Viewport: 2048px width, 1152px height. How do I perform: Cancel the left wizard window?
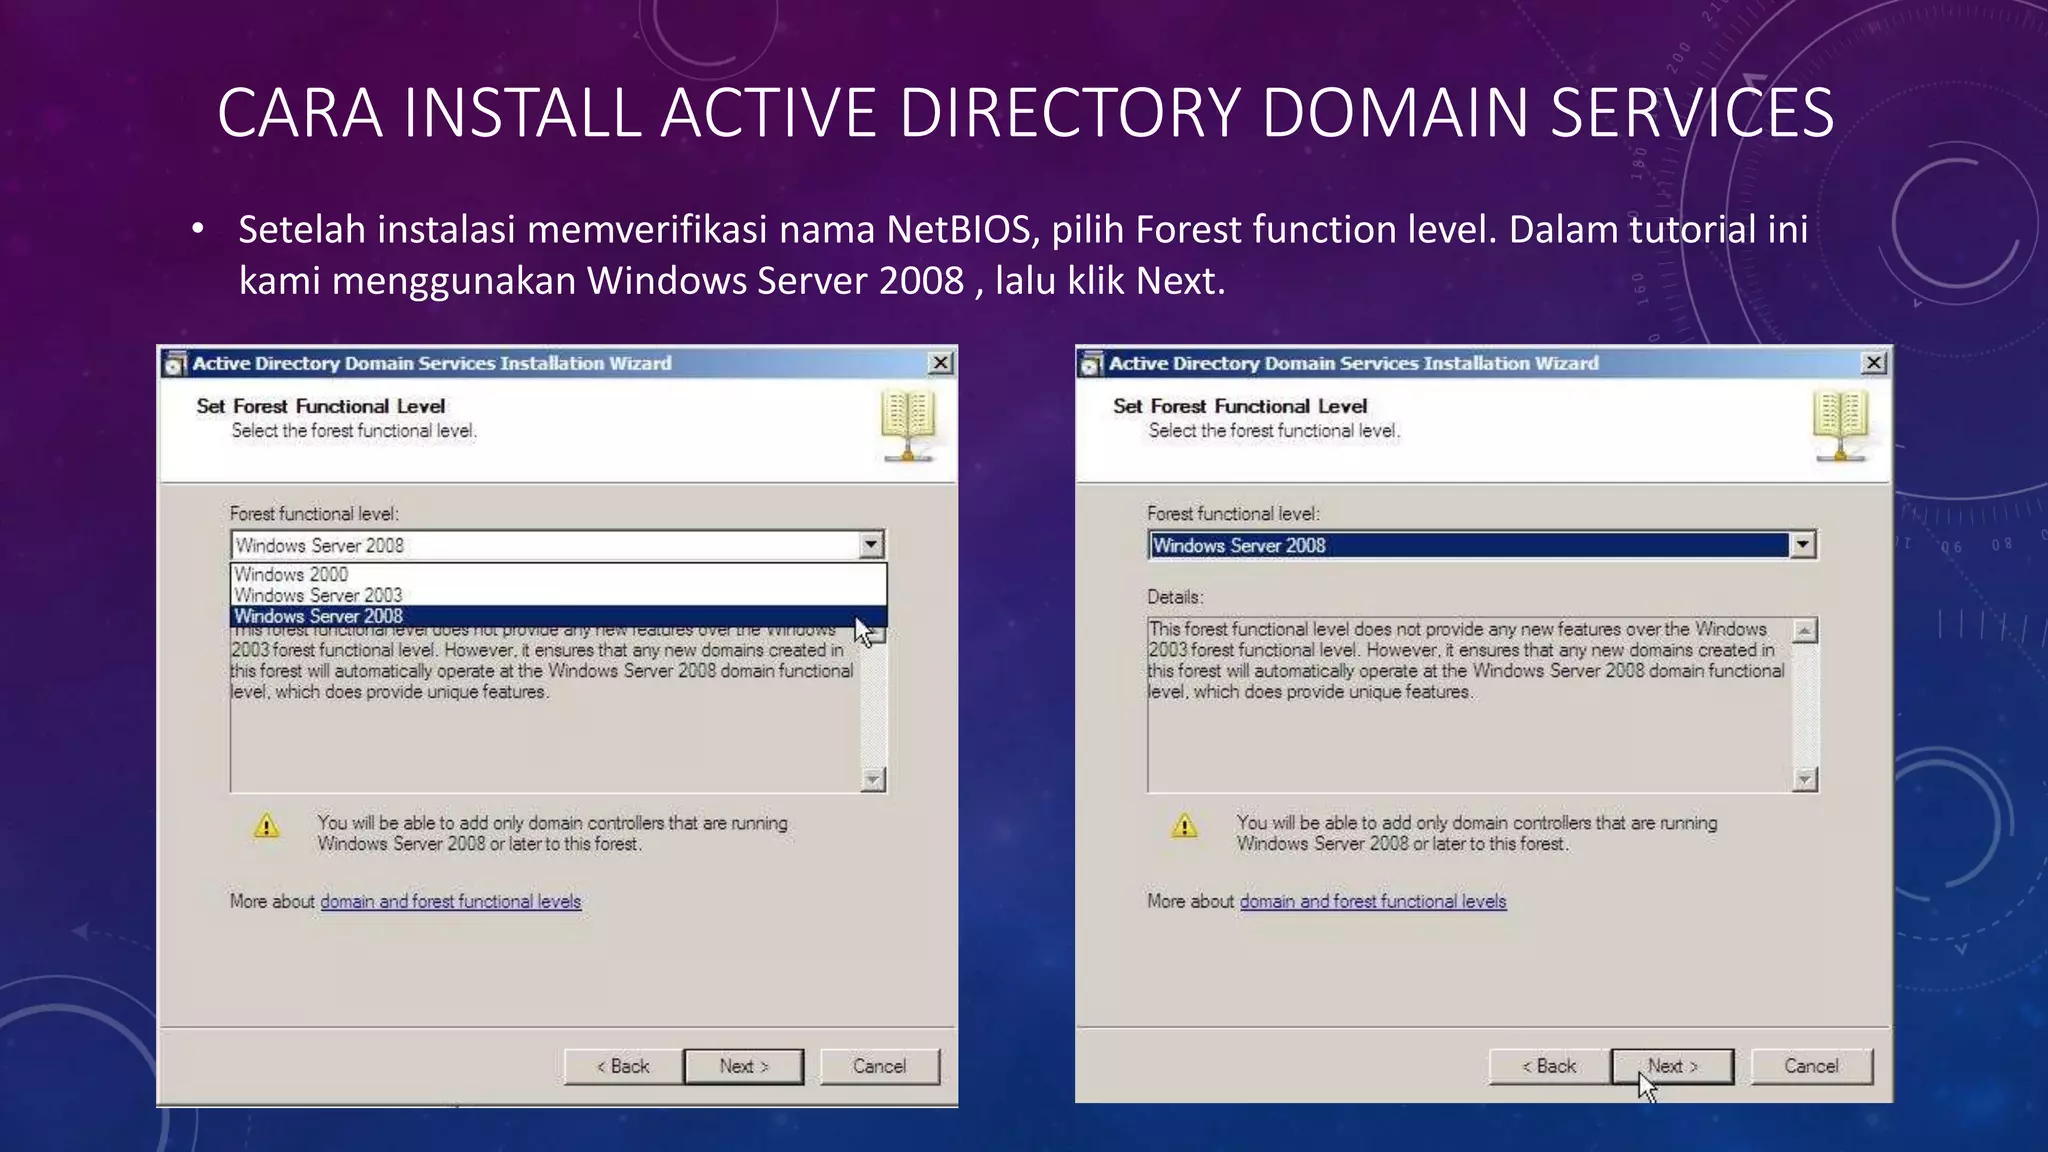point(879,1066)
